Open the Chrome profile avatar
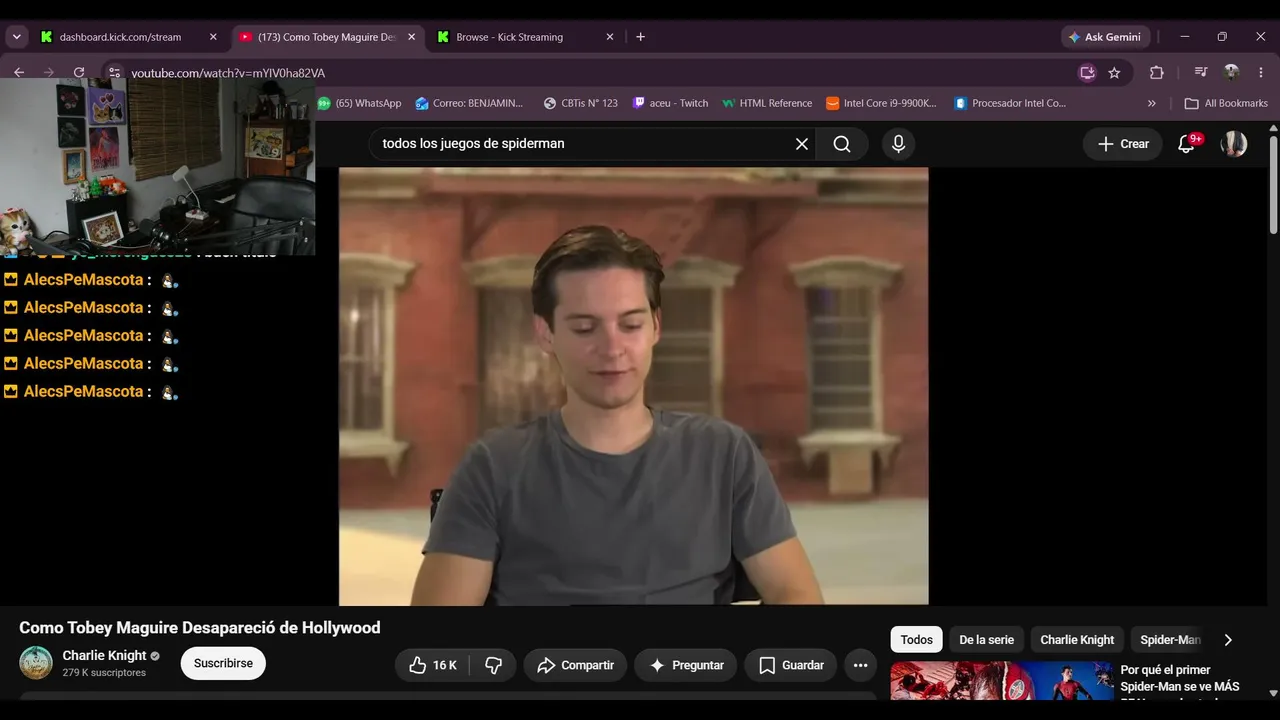 [1231, 73]
